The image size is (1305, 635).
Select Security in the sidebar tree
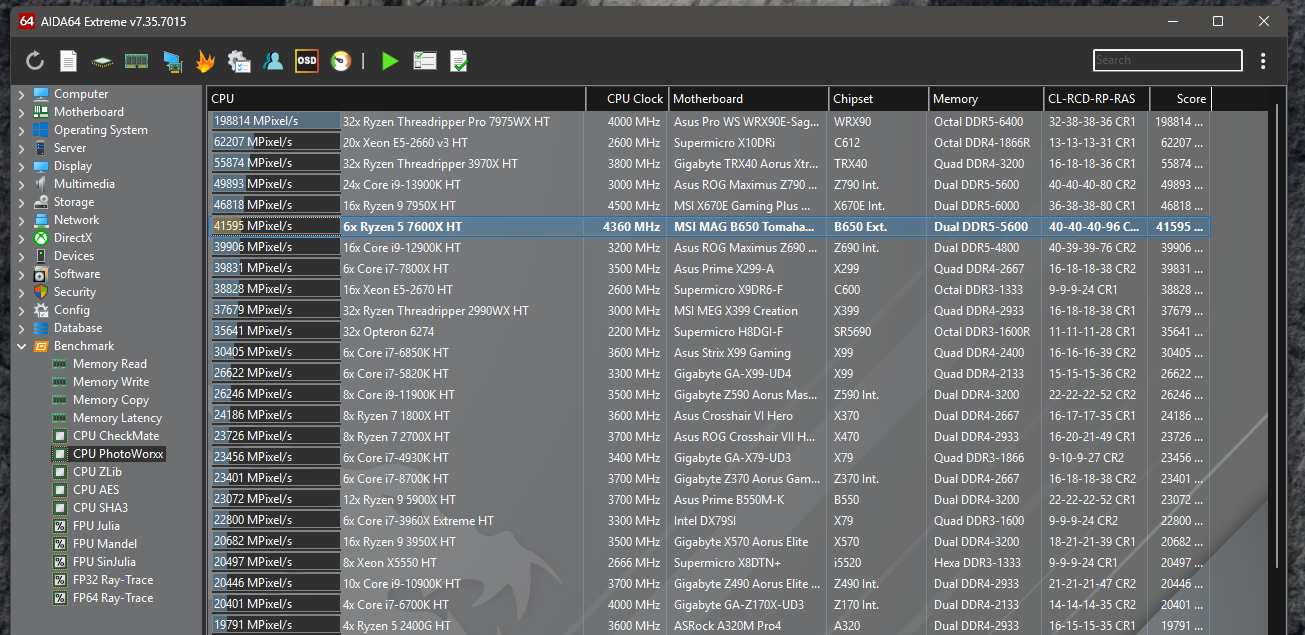(74, 292)
